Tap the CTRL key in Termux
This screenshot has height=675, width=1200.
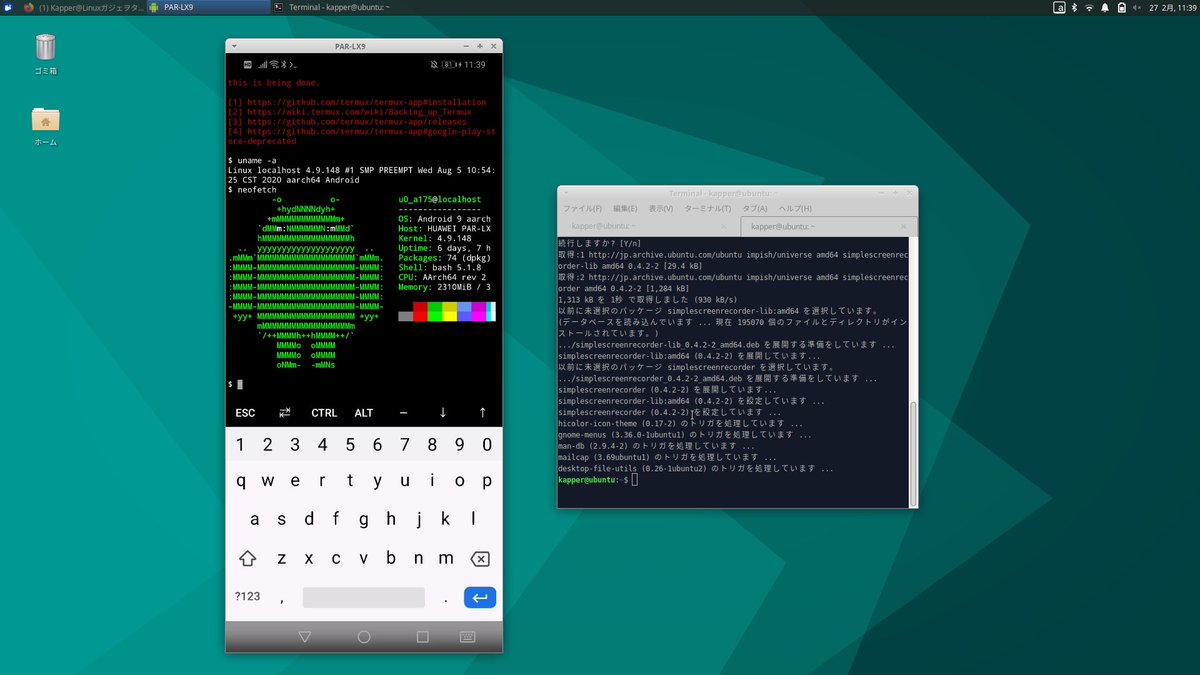(324, 413)
